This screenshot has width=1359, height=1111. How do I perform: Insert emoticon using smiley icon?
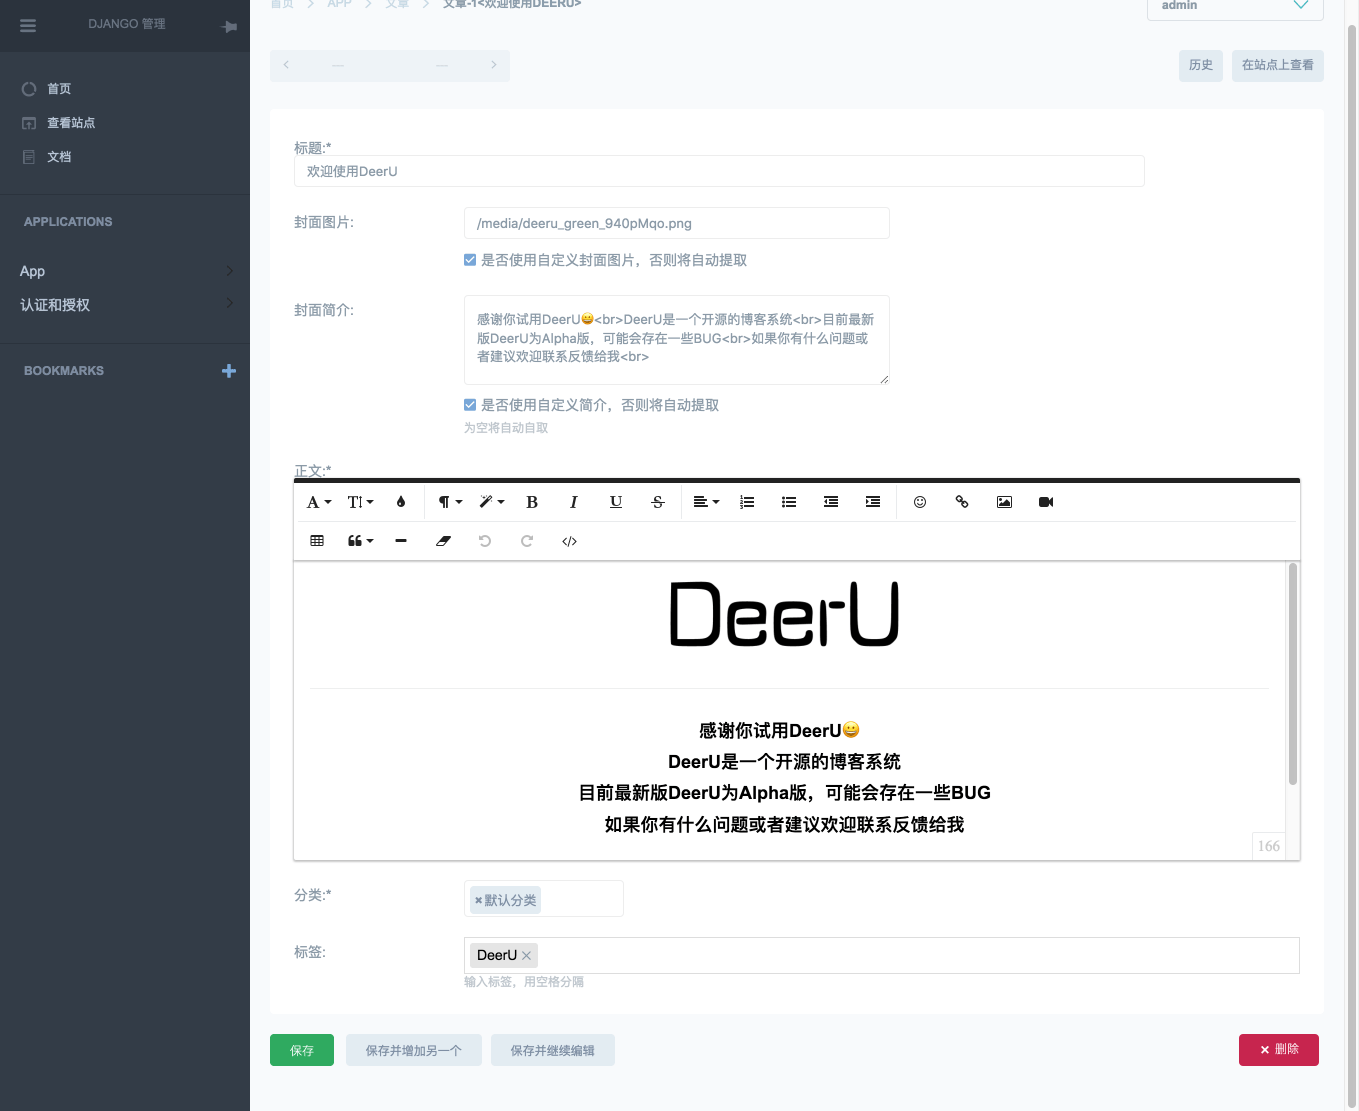click(920, 502)
